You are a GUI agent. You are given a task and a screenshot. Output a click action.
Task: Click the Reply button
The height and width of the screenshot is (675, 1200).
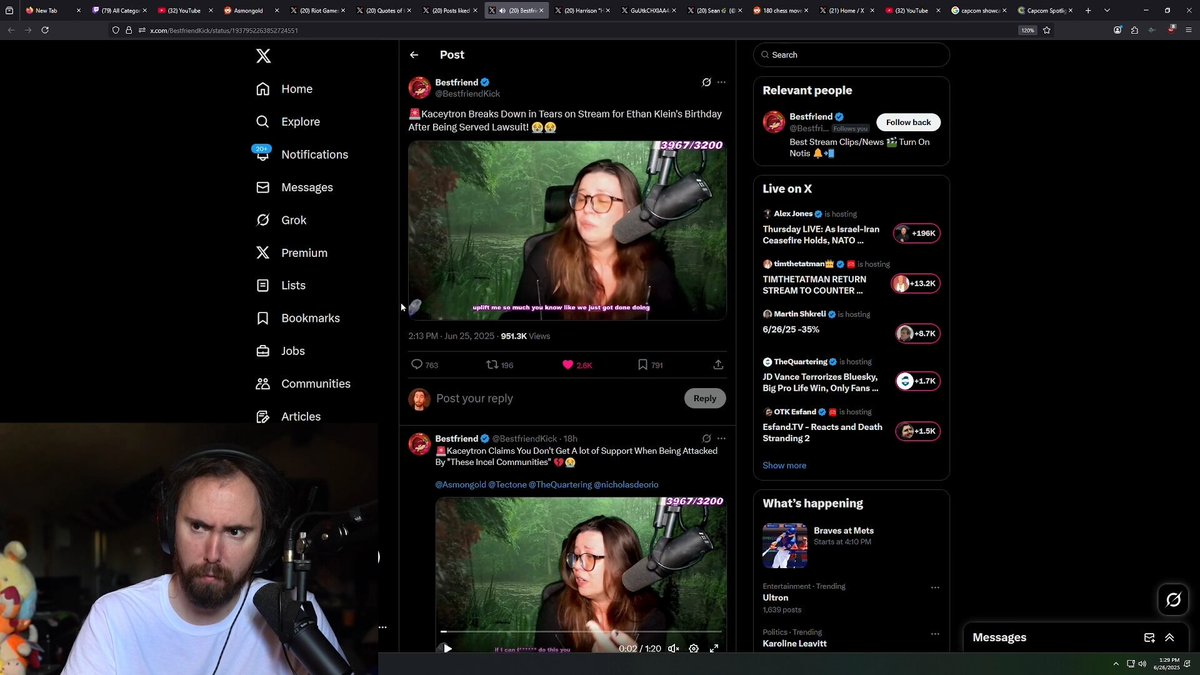coord(705,398)
